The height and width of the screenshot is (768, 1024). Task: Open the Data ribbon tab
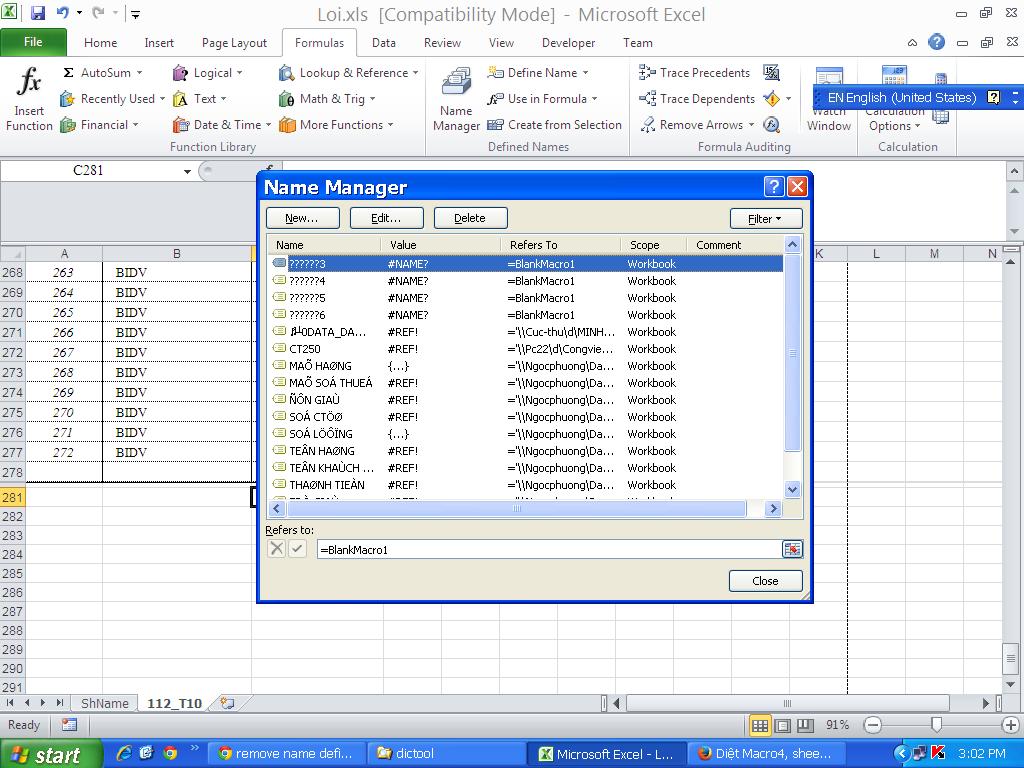point(383,43)
